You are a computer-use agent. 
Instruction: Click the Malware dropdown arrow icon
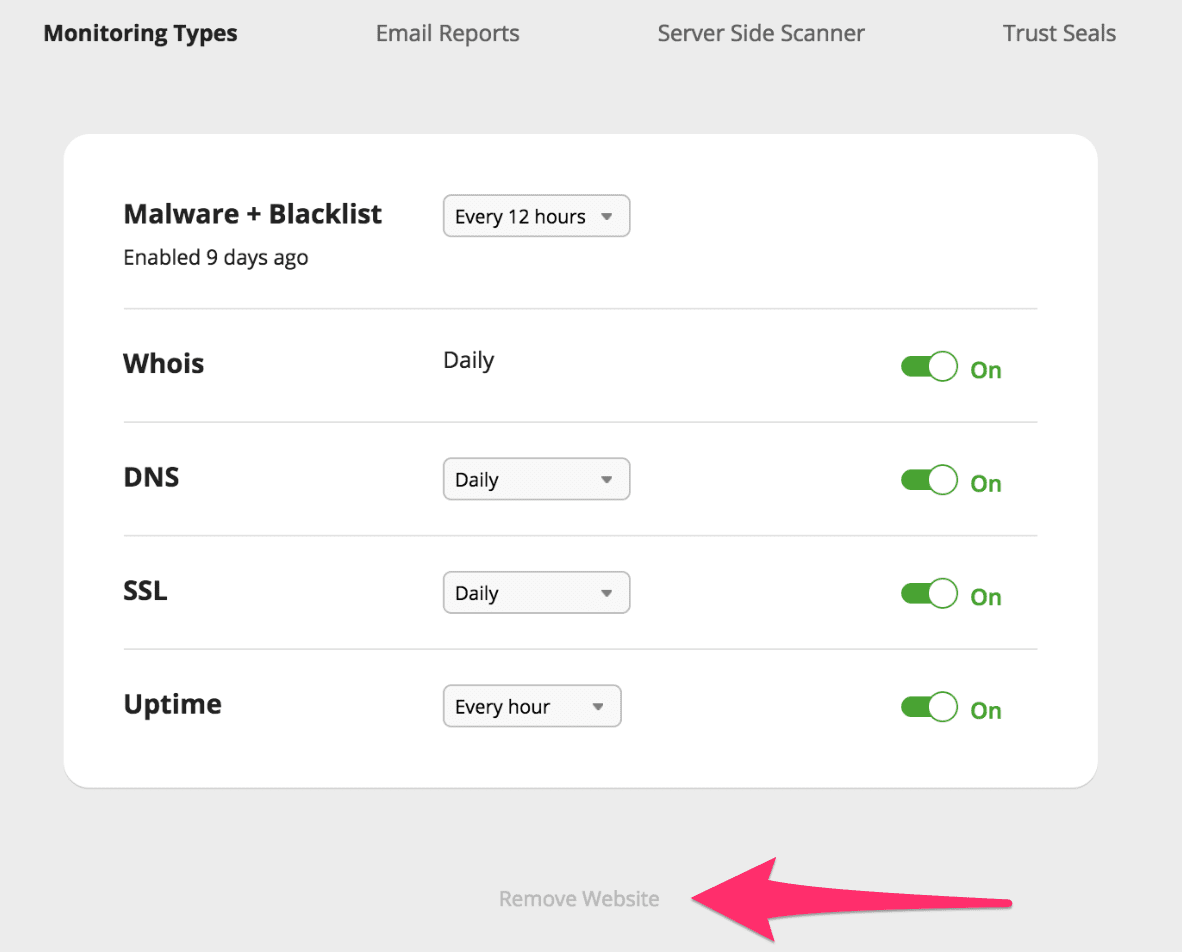click(x=607, y=216)
